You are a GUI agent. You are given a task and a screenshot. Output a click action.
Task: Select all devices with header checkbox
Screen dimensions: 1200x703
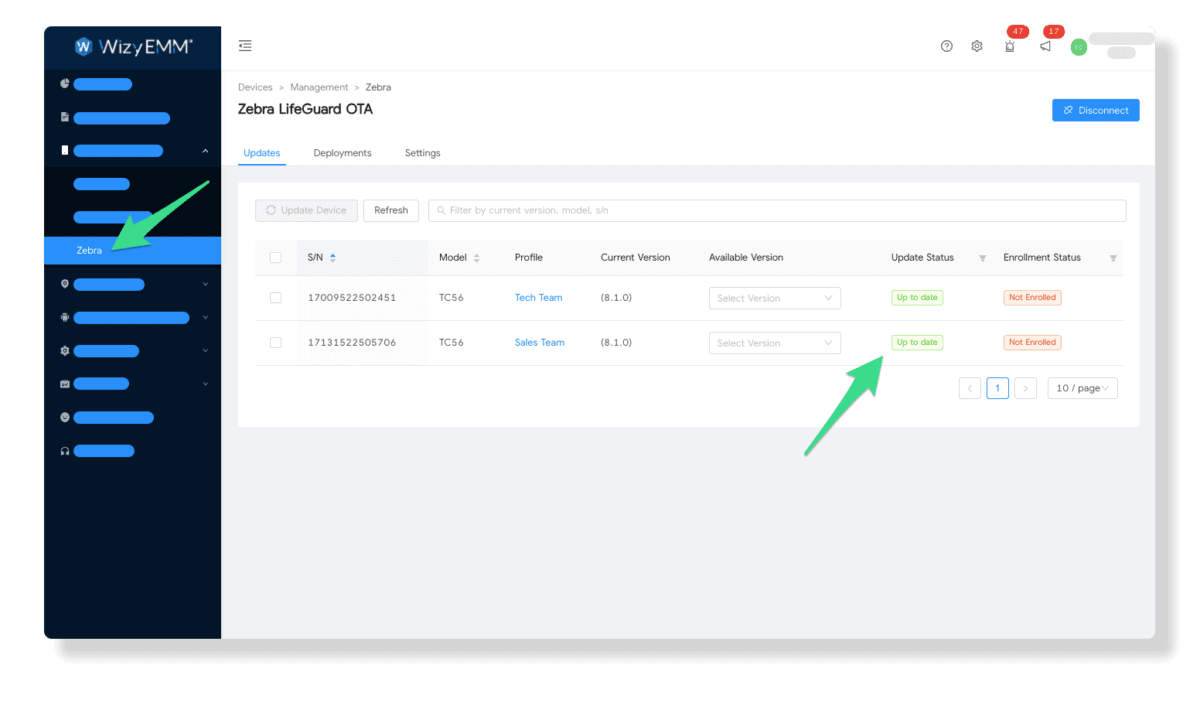[x=276, y=258]
